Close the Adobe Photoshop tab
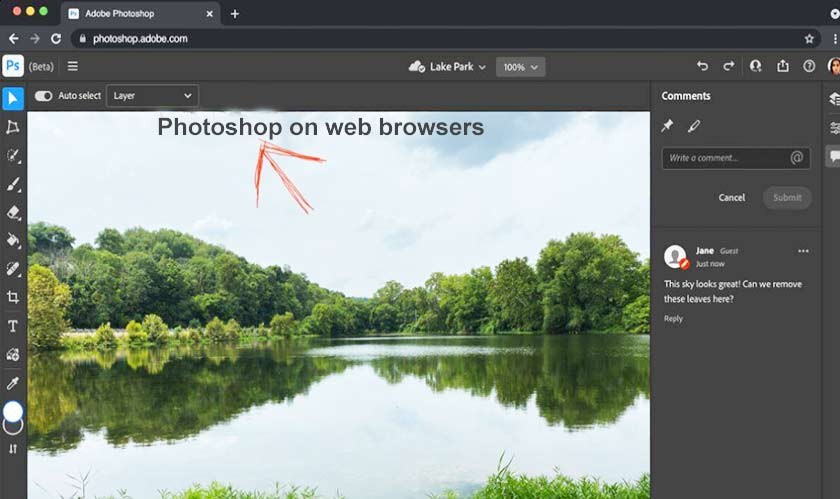840x499 pixels. coord(209,14)
